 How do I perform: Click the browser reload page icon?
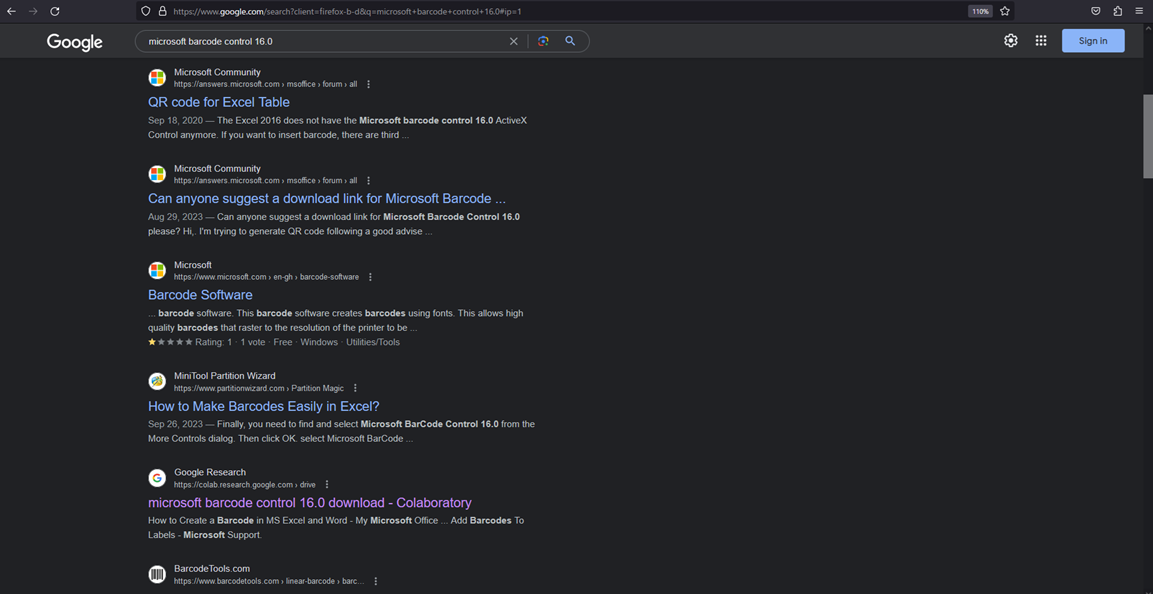click(55, 11)
